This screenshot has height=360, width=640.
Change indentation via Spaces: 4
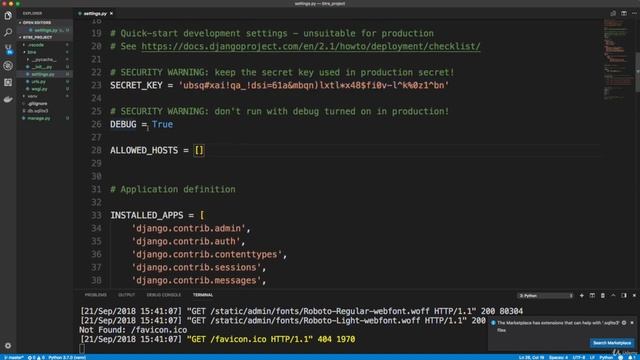point(558,357)
